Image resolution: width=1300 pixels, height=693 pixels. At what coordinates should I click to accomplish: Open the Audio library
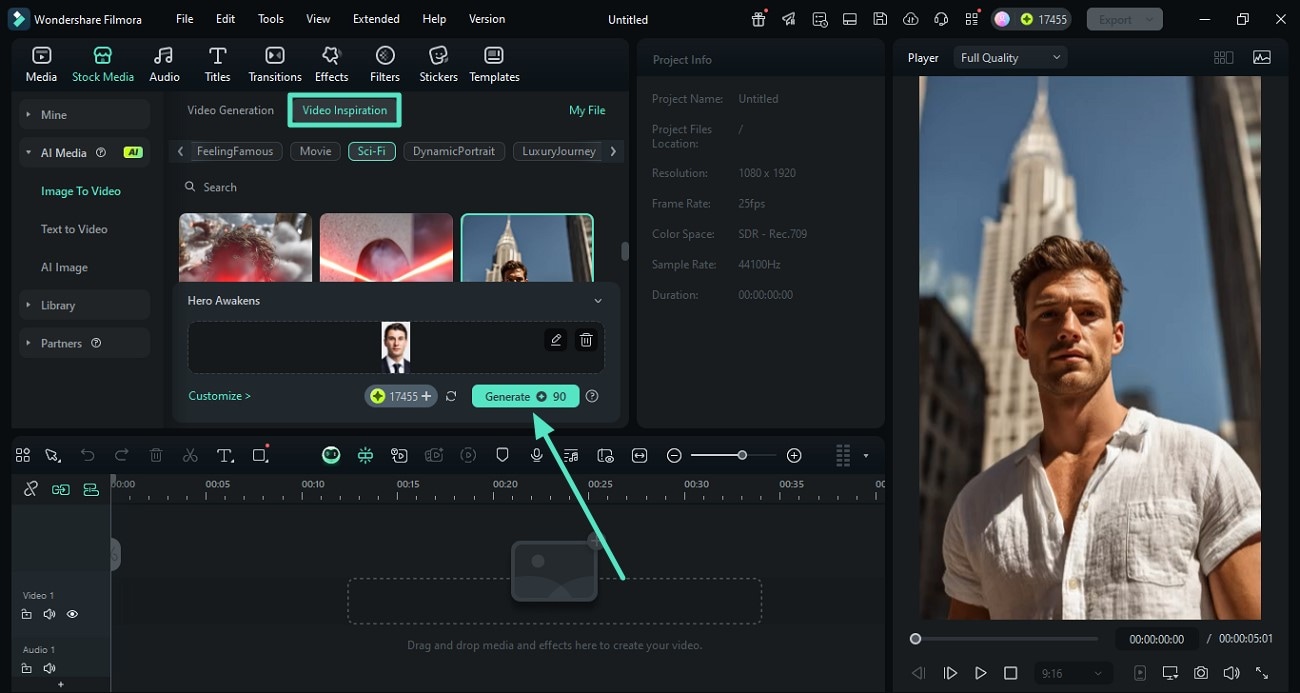[164, 64]
